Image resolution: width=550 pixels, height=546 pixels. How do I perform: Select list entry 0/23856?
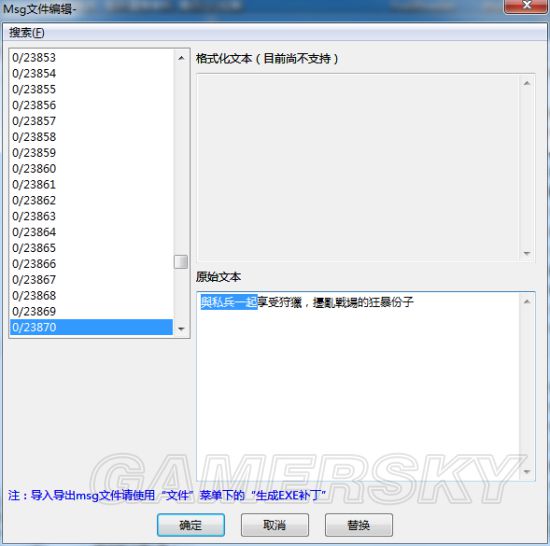[92, 105]
